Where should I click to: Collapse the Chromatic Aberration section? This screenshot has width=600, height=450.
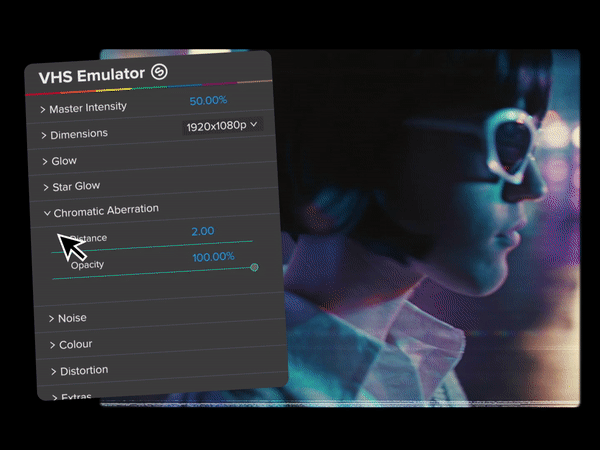[47, 213]
